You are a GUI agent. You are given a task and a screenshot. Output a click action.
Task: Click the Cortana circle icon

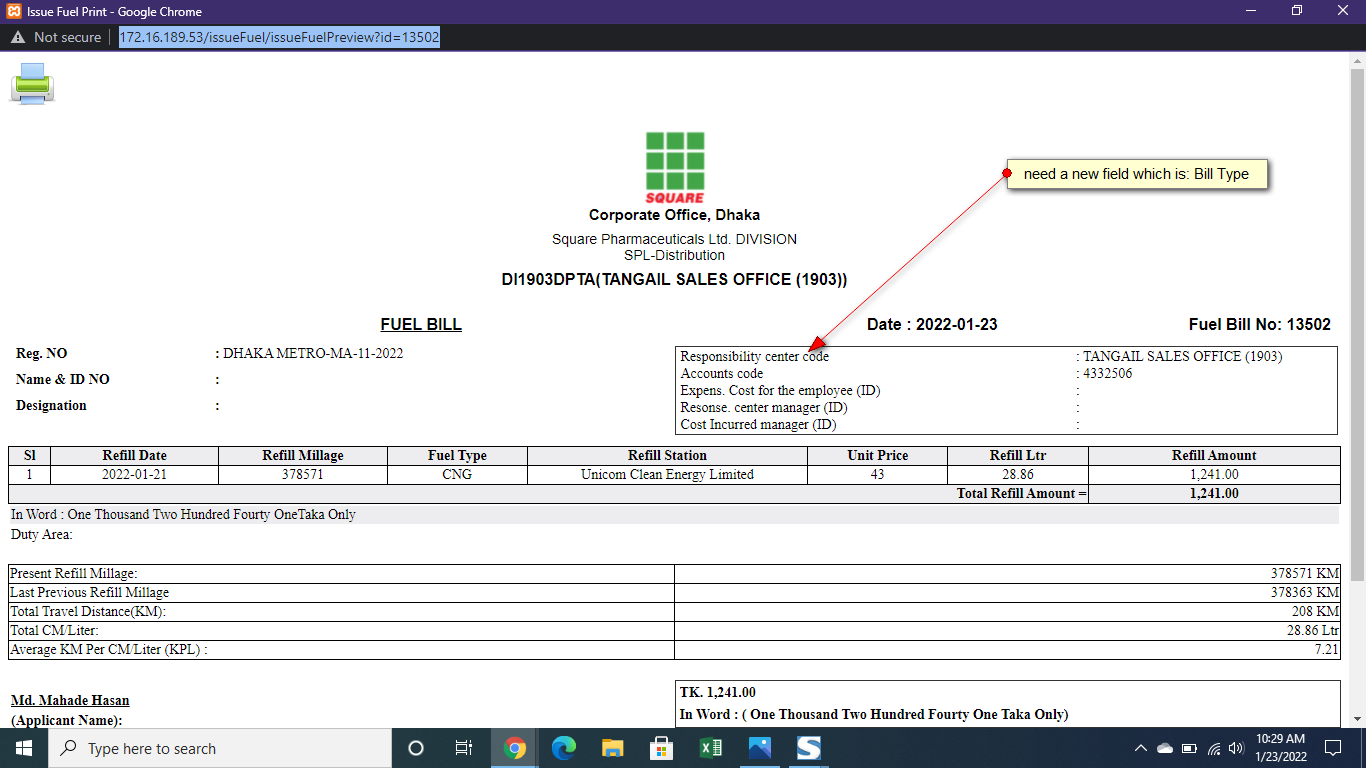pos(416,748)
